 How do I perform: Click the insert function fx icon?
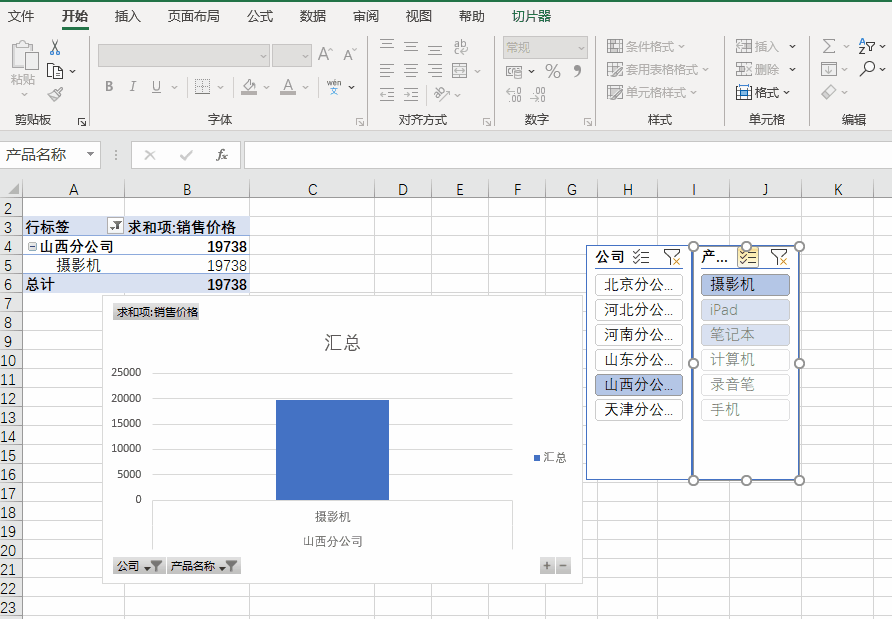point(222,155)
